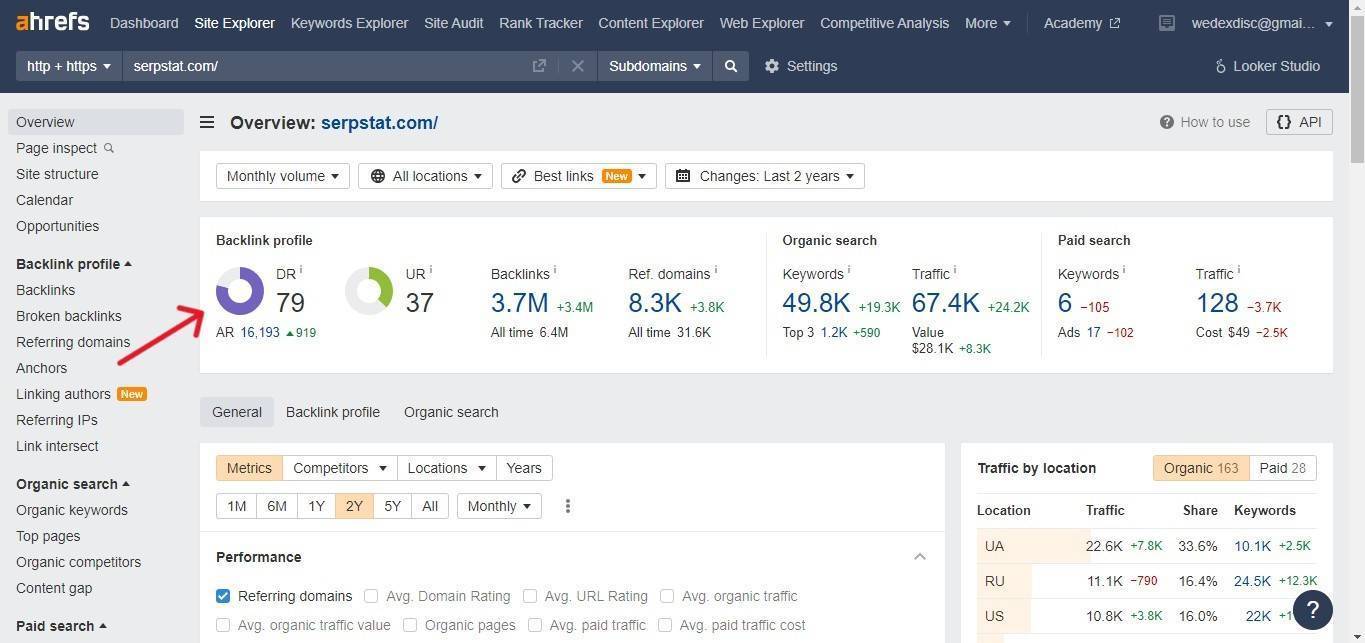The width and height of the screenshot is (1365, 643).
Task: Click the Domain Rating donut chart
Action: (x=240, y=291)
